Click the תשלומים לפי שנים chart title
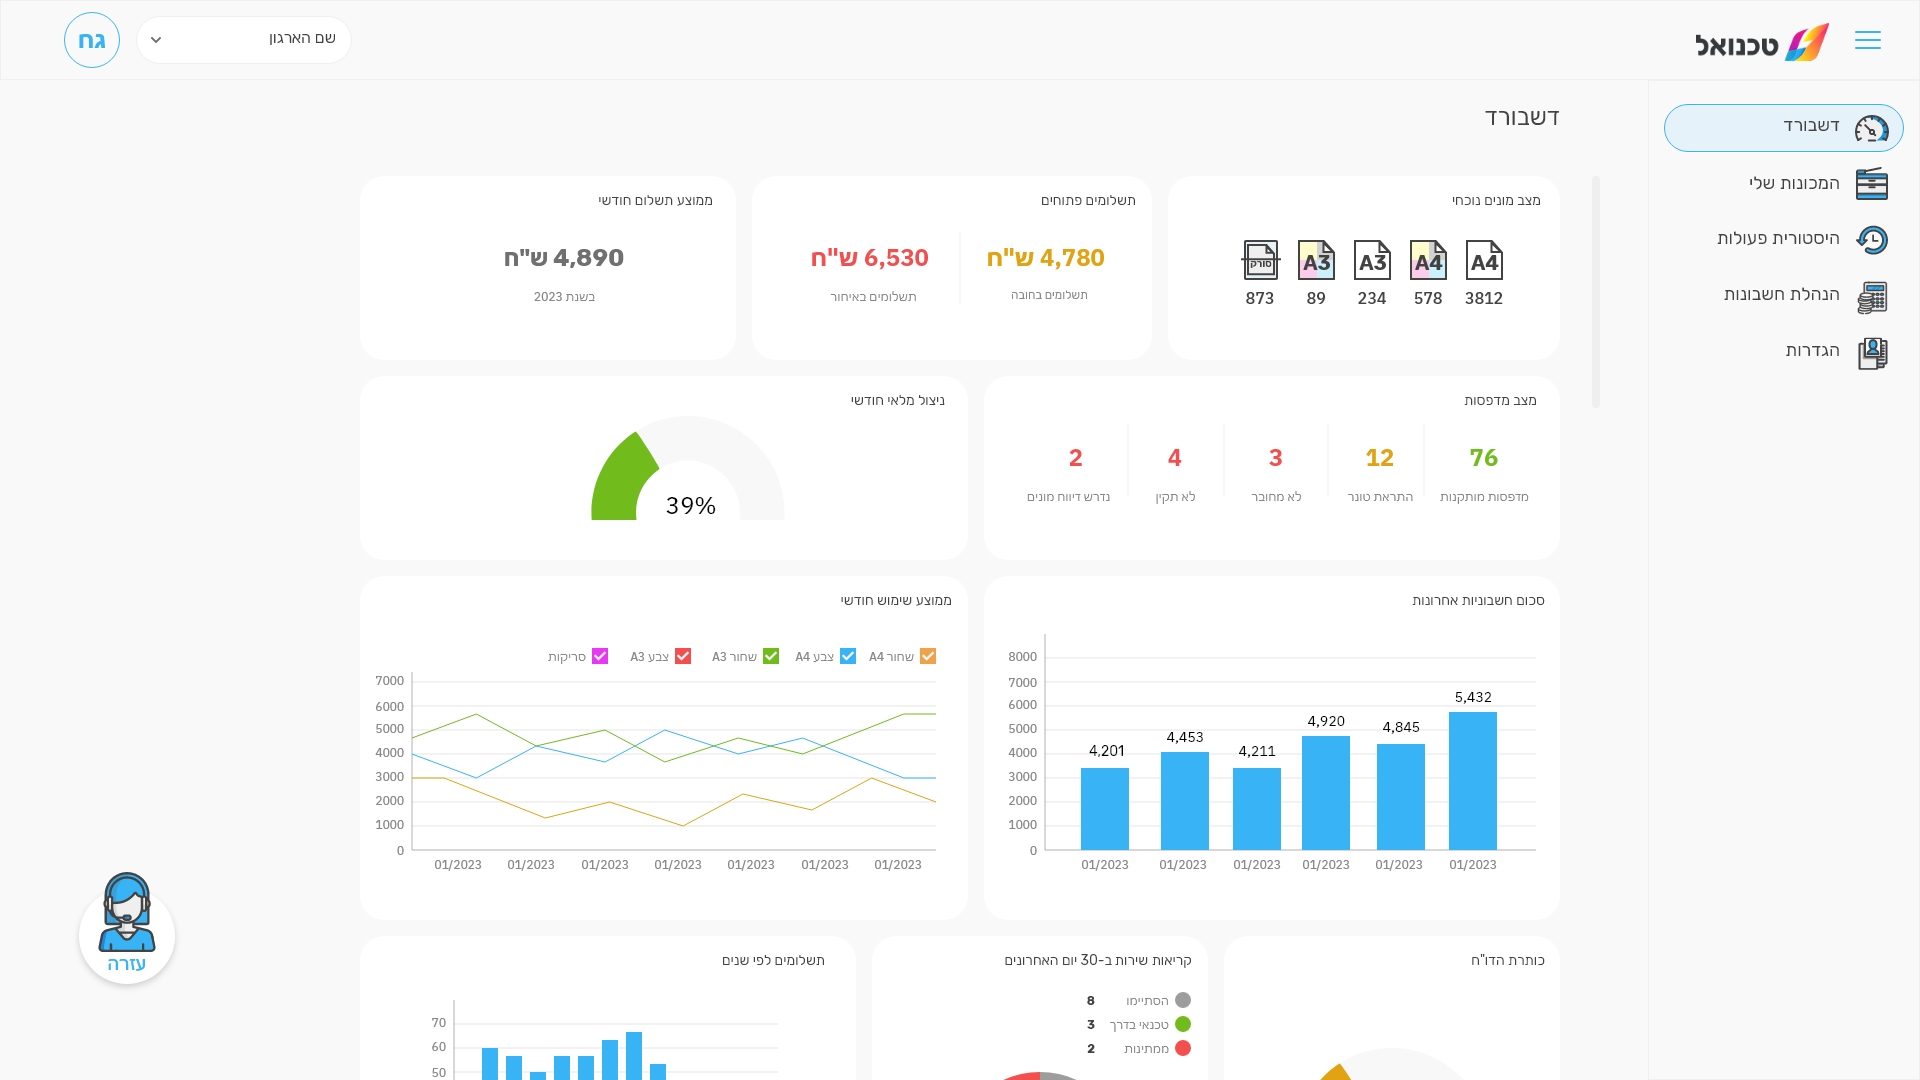The height and width of the screenshot is (1080, 1920). click(773, 961)
